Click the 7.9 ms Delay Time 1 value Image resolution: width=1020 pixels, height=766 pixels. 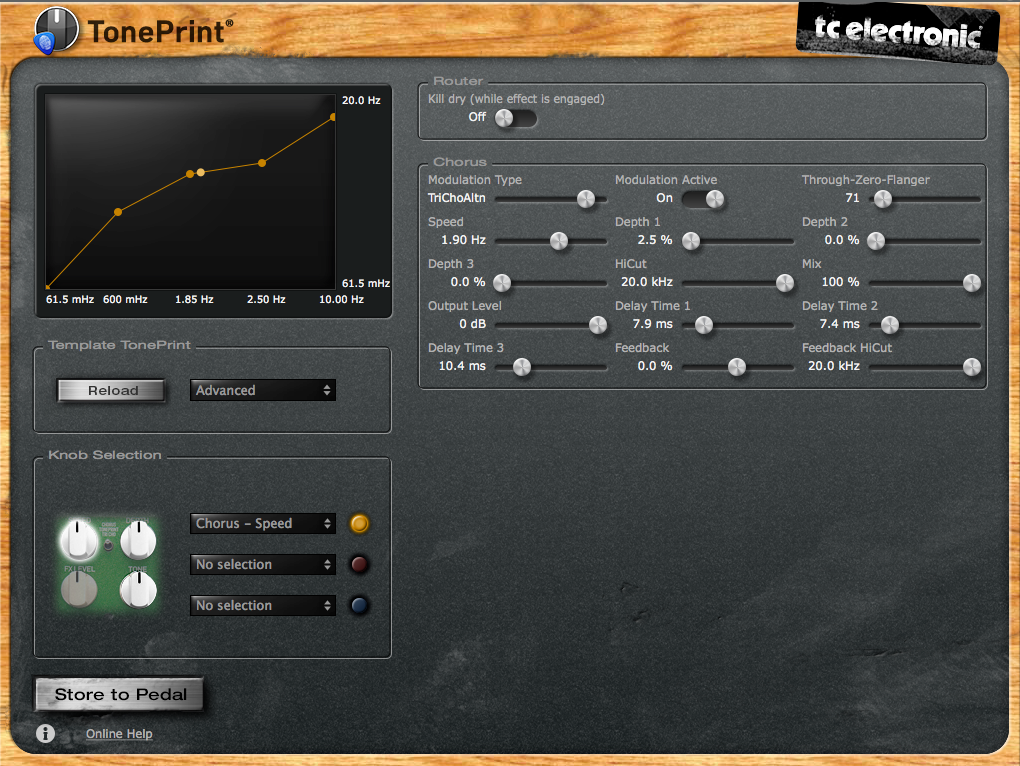pyautogui.click(x=652, y=324)
